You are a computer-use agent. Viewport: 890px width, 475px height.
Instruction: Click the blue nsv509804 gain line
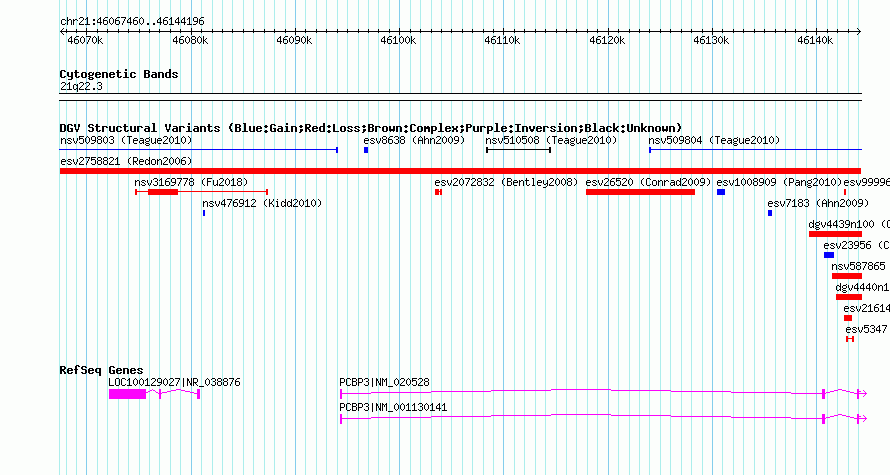pos(755,150)
